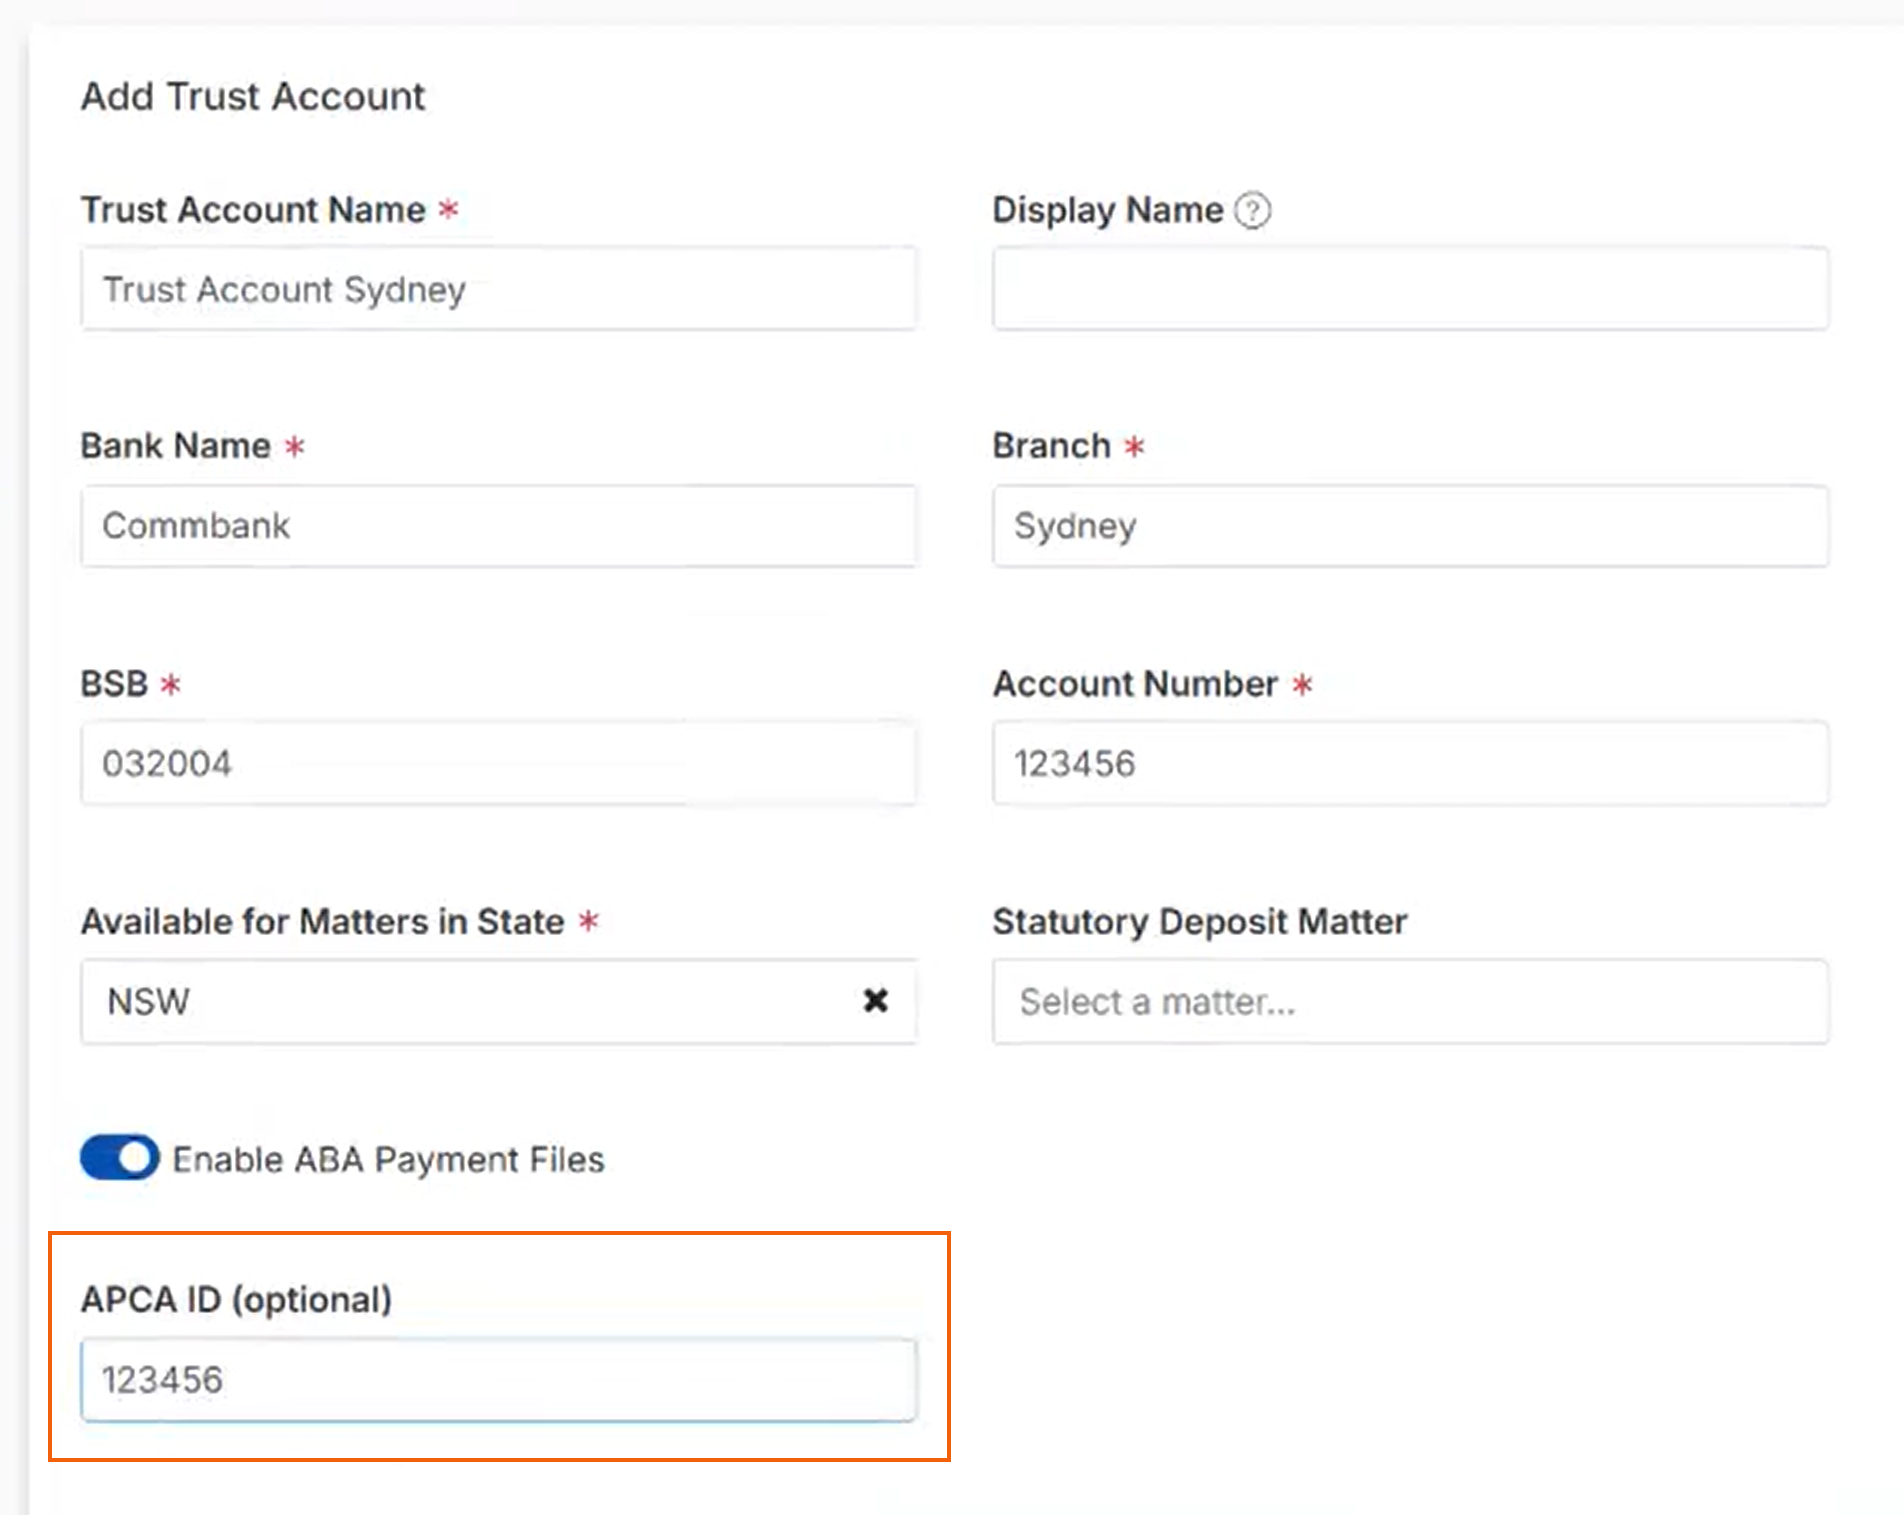Click the Account Number label

pos(1136,684)
